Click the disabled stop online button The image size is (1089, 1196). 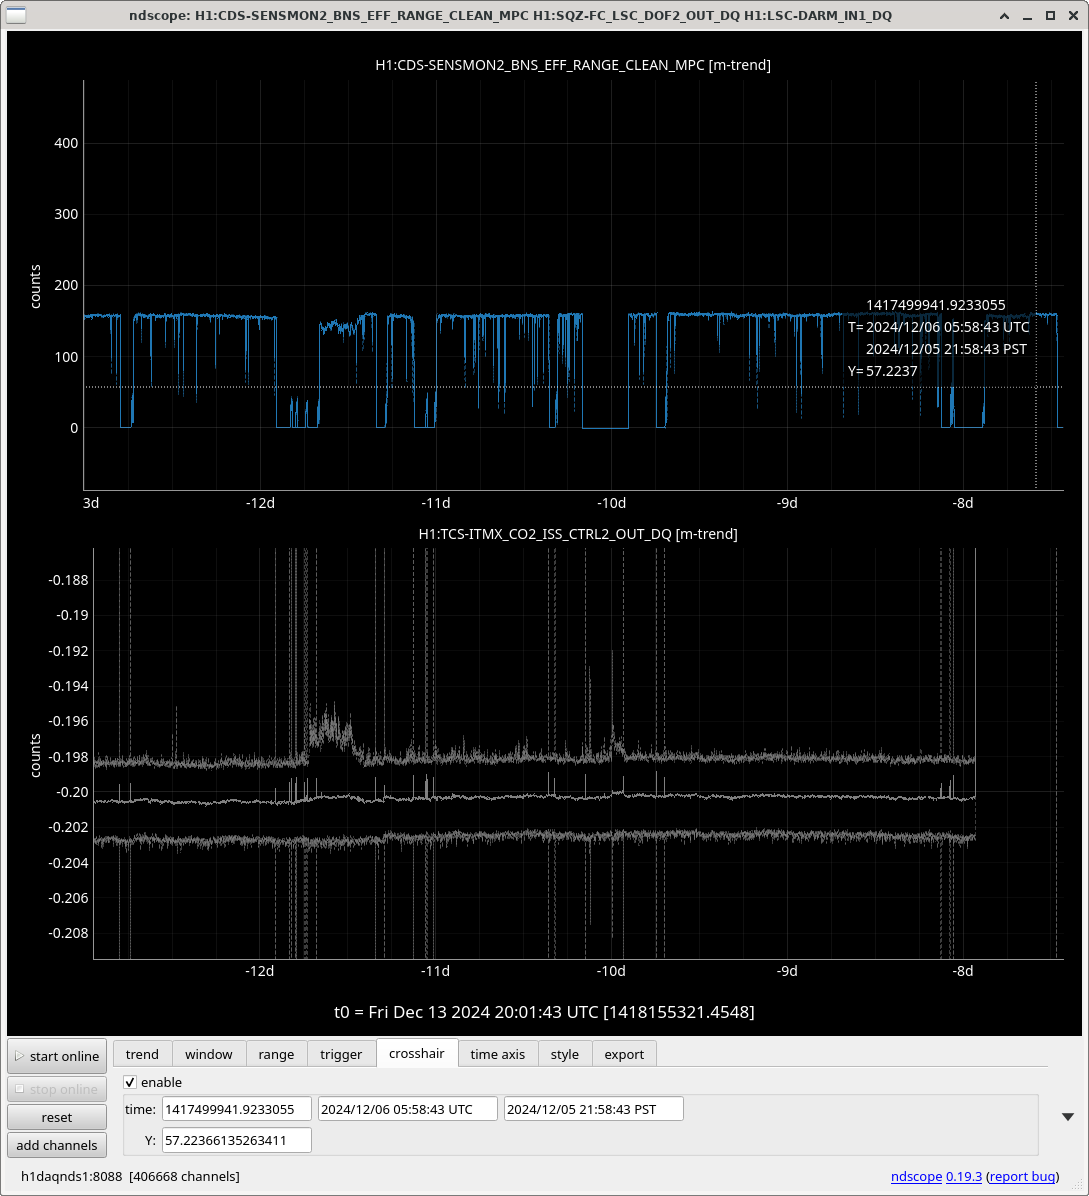coord(57,1089)
